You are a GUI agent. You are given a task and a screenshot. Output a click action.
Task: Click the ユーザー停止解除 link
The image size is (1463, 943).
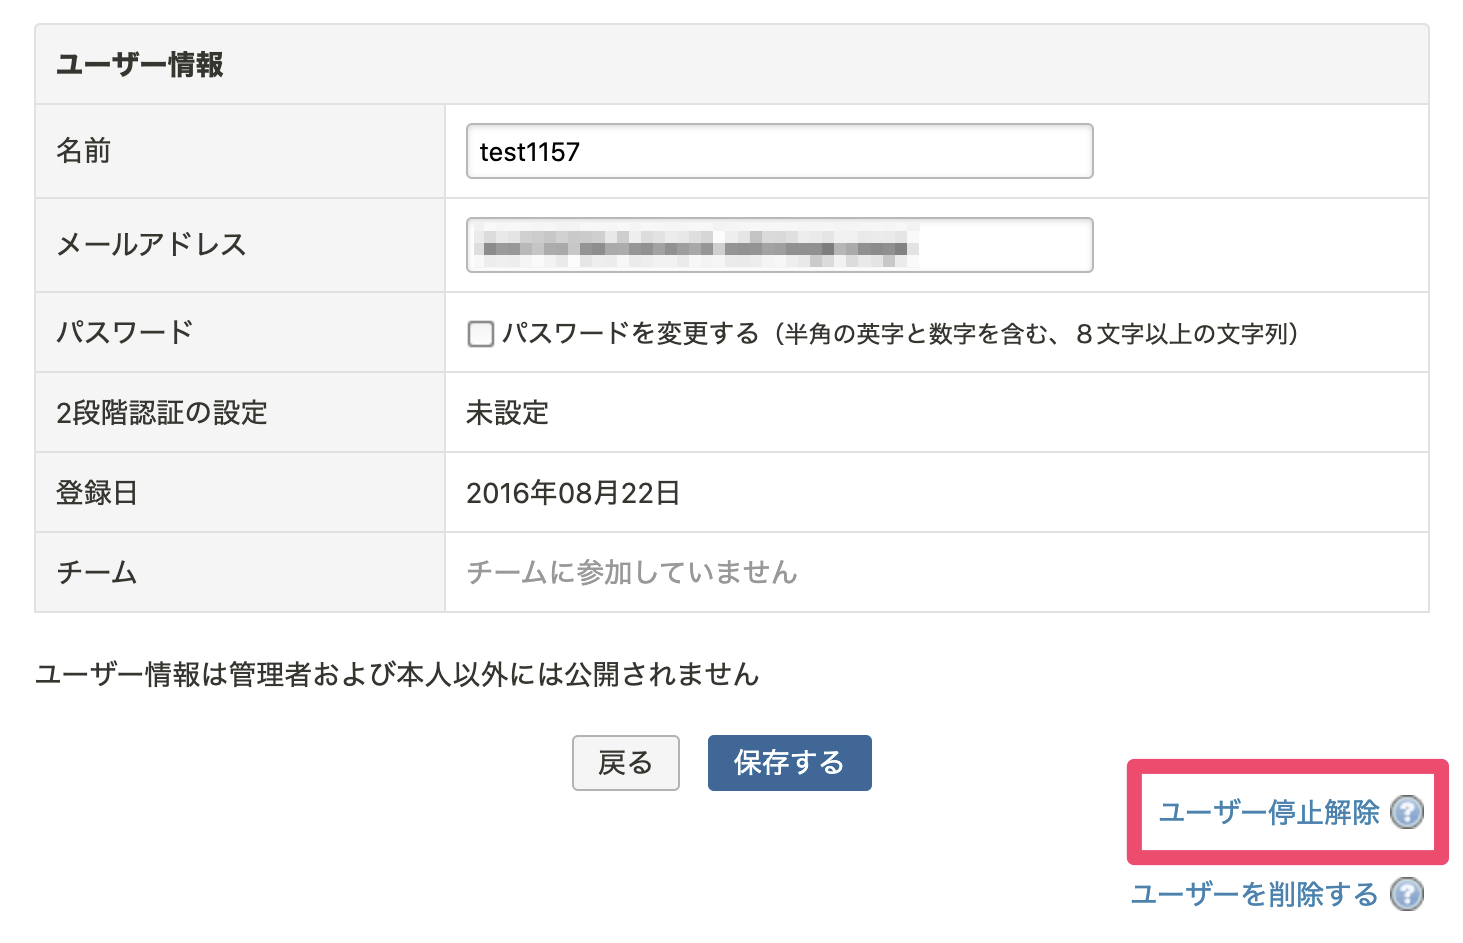click(x=1270, y=813)
